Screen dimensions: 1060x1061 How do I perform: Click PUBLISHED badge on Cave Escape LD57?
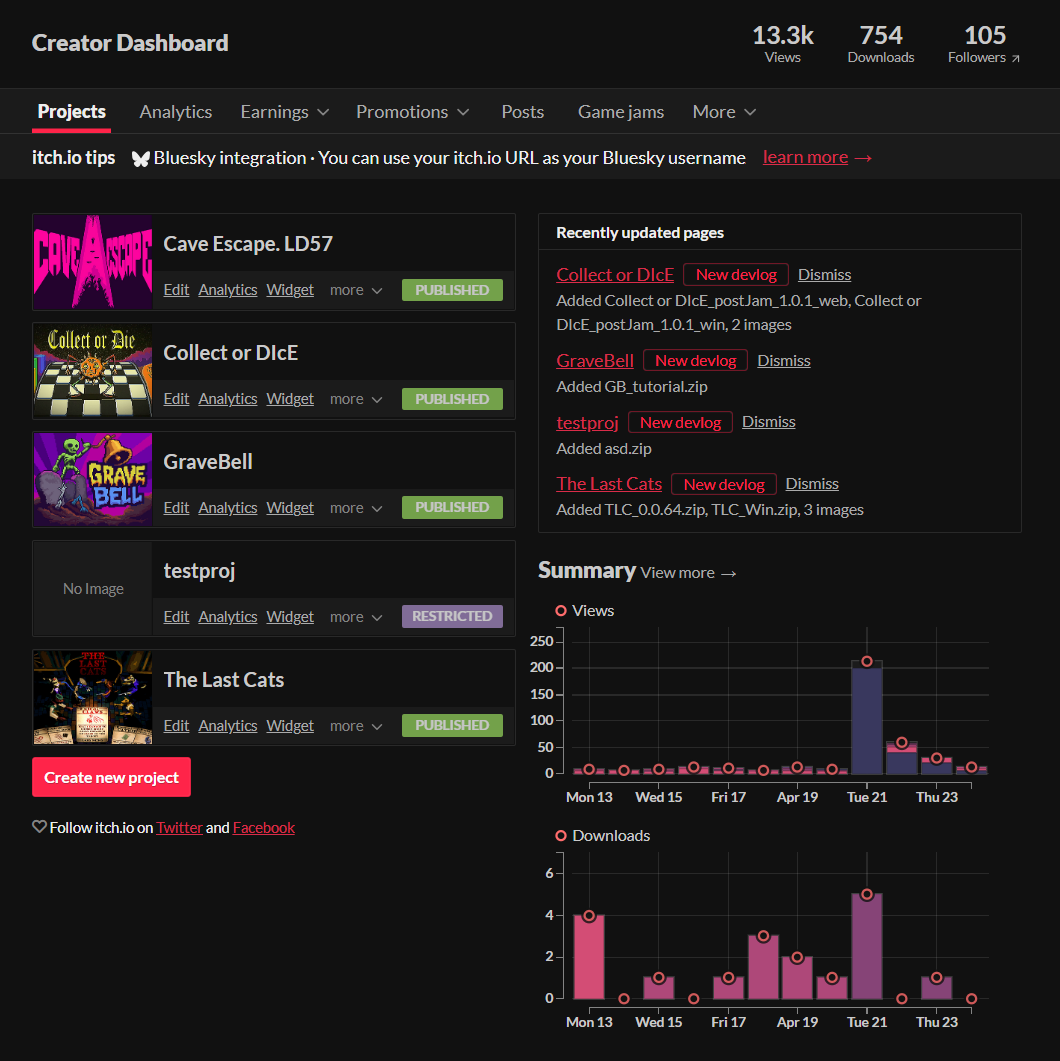tap(452, 290)
